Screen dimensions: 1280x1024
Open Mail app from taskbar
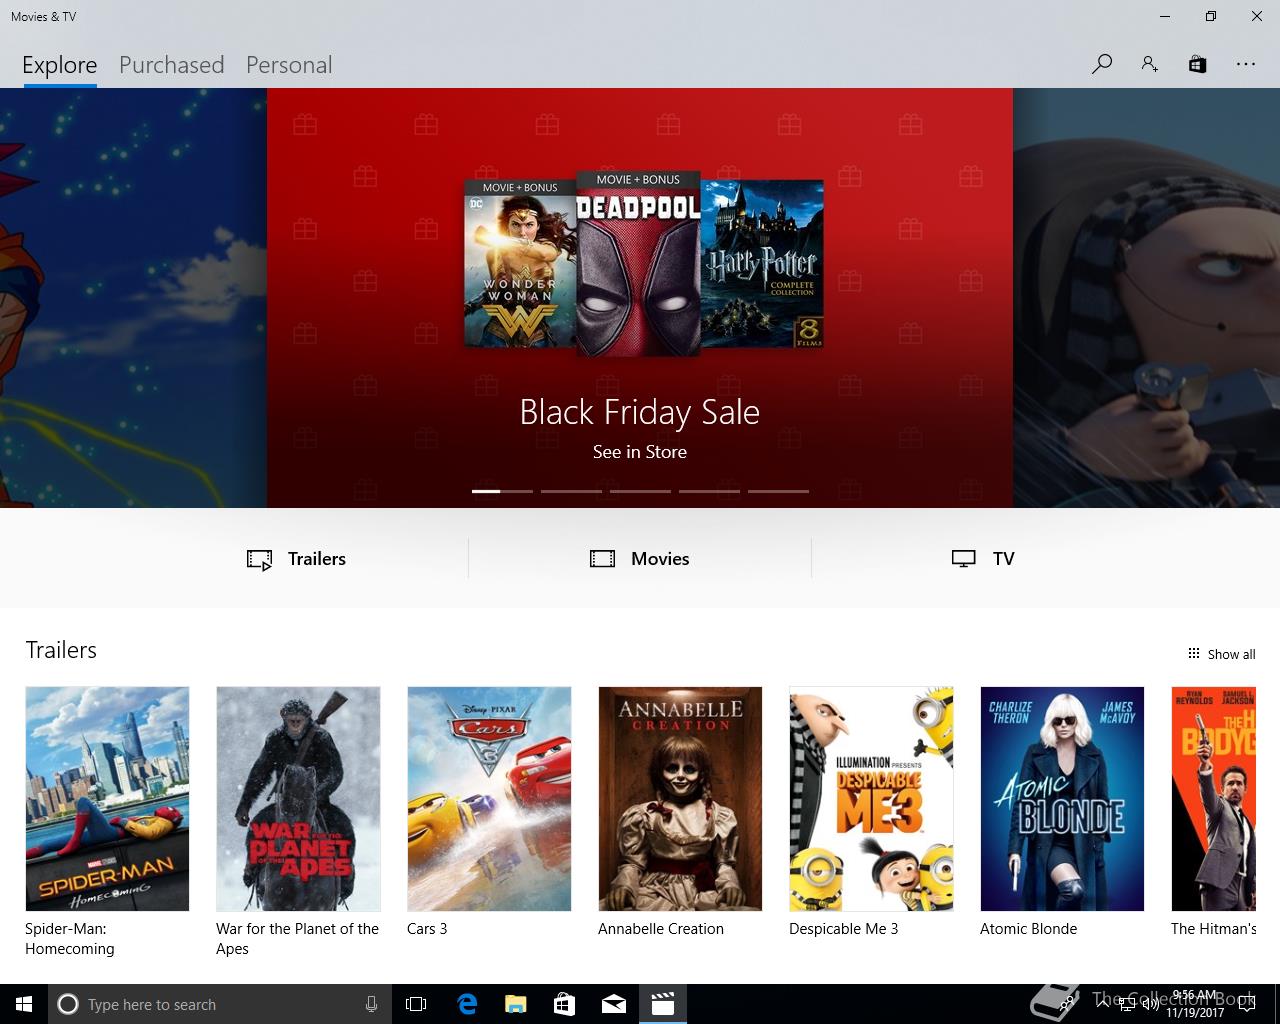(613, 1004)
